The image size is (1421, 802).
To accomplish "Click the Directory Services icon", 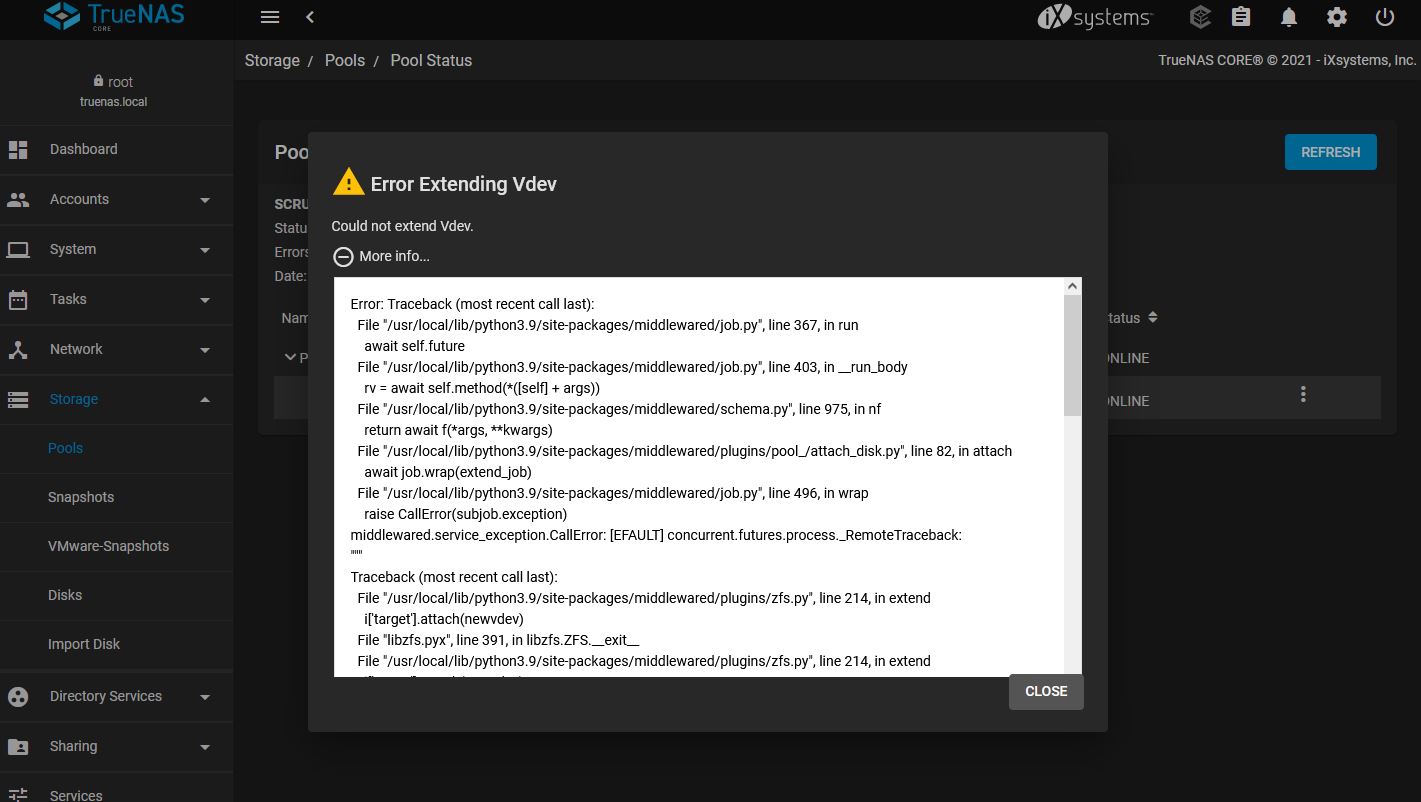I will tap(18, 696).
